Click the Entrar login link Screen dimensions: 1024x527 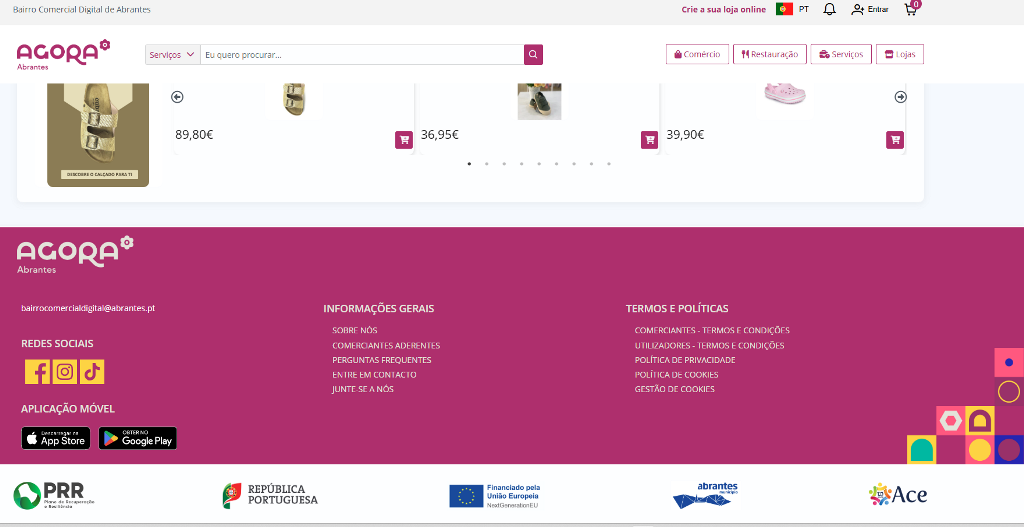(x=870, y=9)
